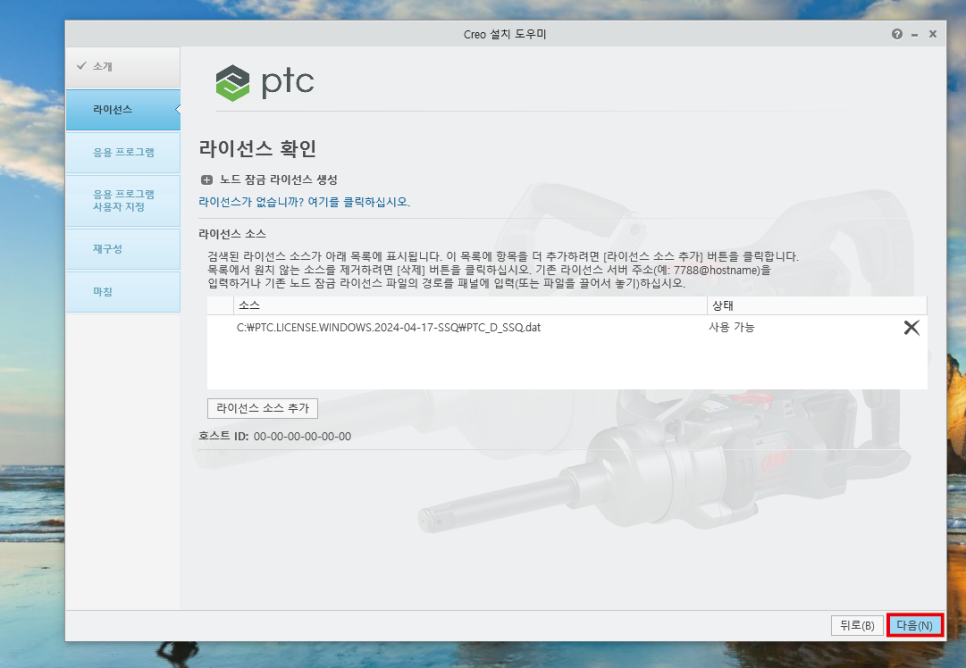The image size is (966, 668).
Task: Select the 라이선스 step in the sidebar
Action: click(x=123, y=110)
